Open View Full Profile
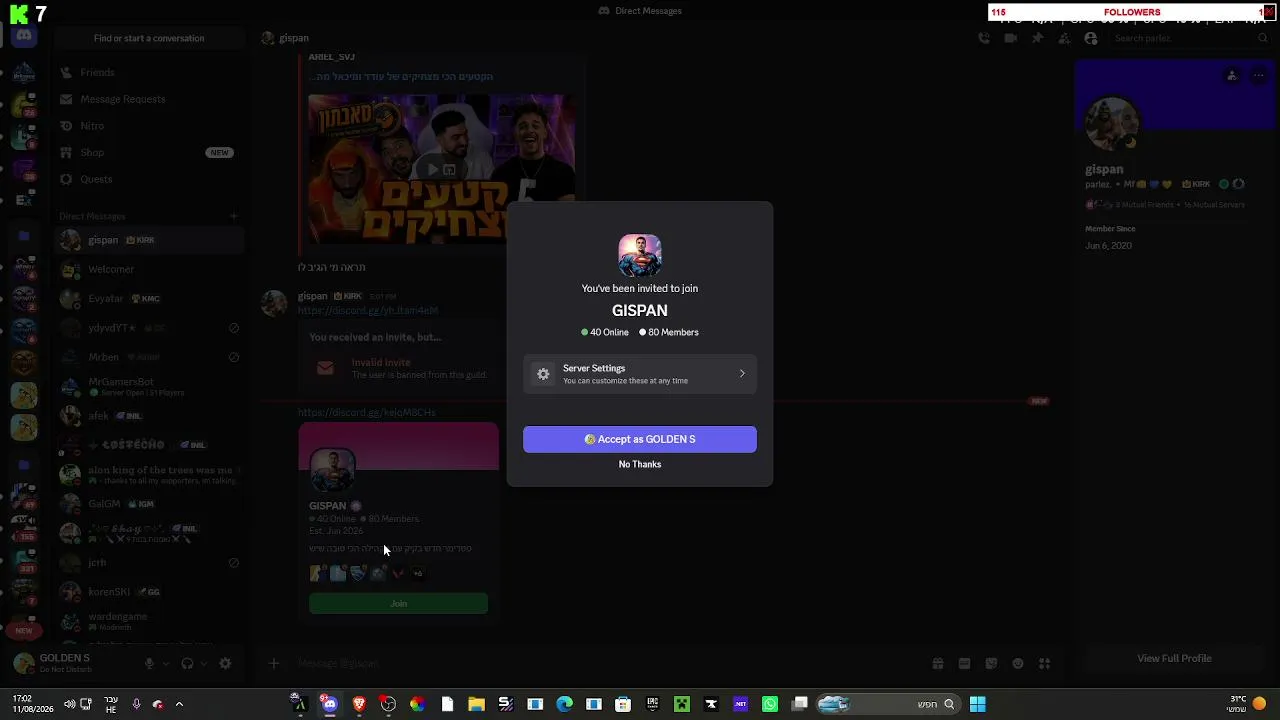 [1174, 658]
